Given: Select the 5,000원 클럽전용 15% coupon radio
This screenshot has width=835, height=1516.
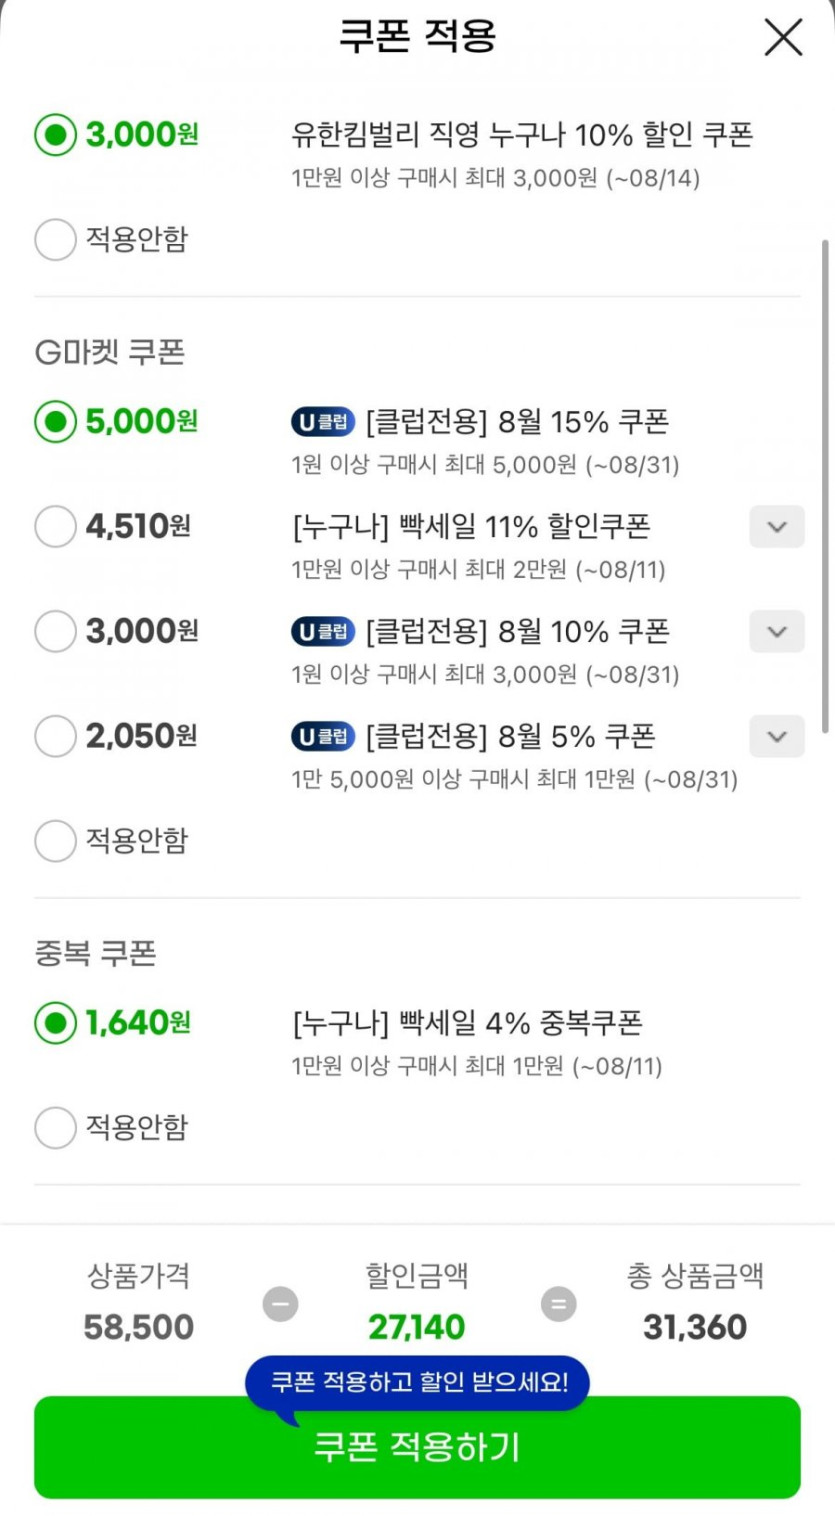Looking at the screenshot, I should click(x=55, y=422).
